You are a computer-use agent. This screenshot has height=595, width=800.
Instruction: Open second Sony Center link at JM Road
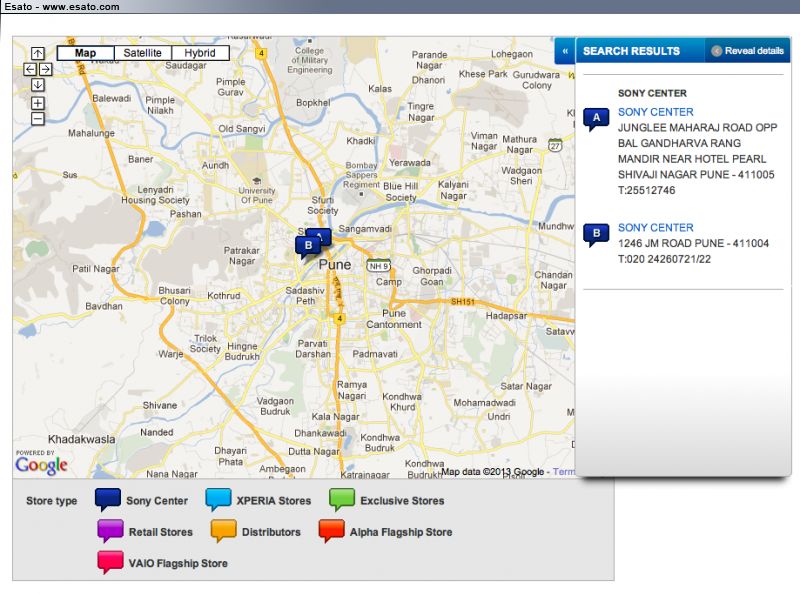[655, 228]
